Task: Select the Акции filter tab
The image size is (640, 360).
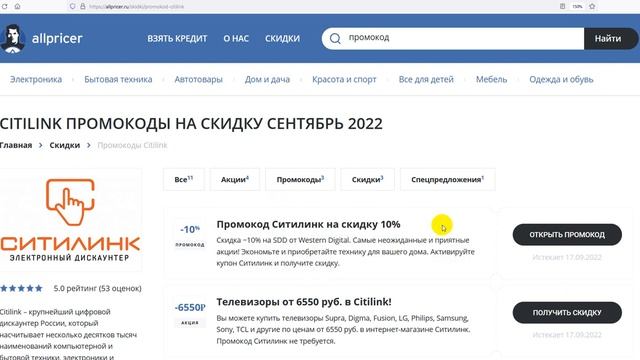Action: pos(235,180)
